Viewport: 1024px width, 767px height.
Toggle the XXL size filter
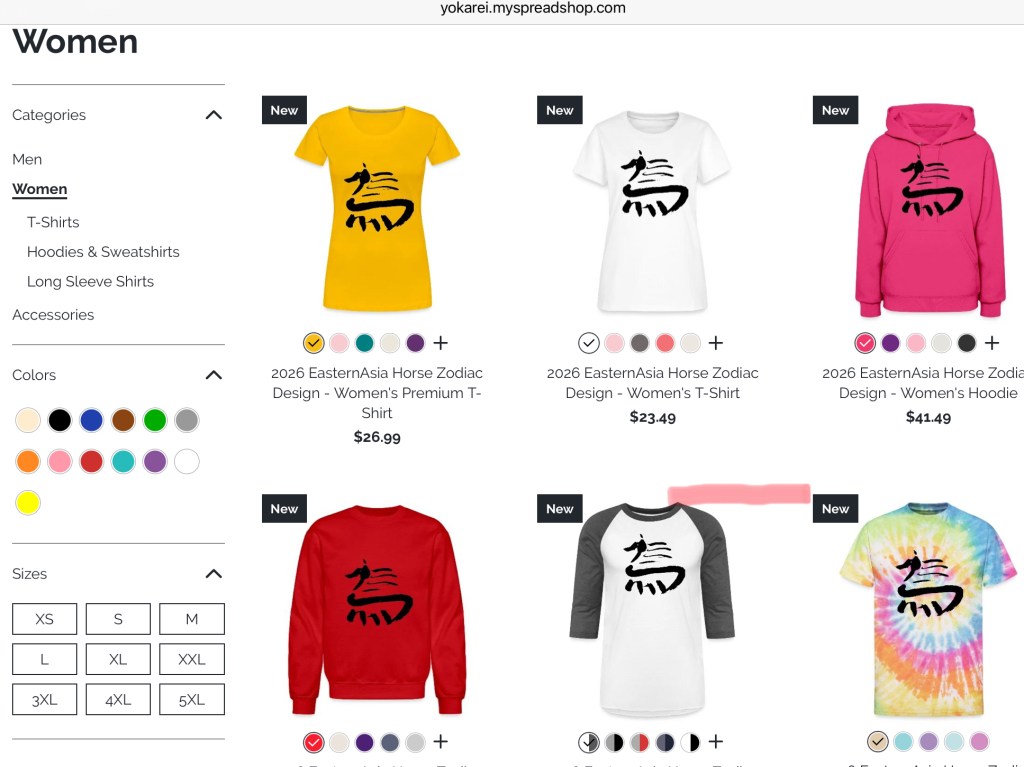tap(192, 659)
